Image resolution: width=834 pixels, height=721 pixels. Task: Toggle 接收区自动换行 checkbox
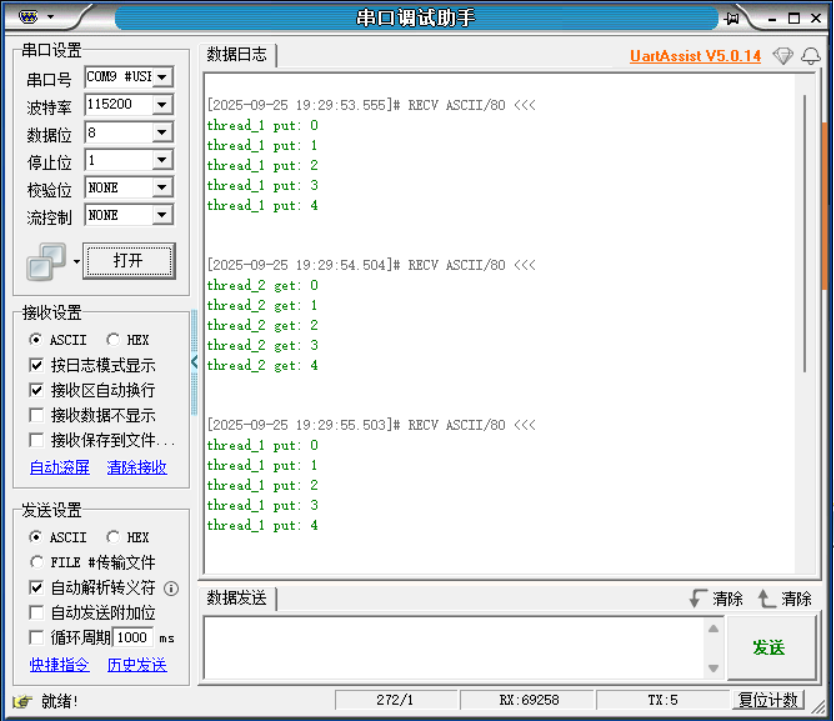[36, 390]
